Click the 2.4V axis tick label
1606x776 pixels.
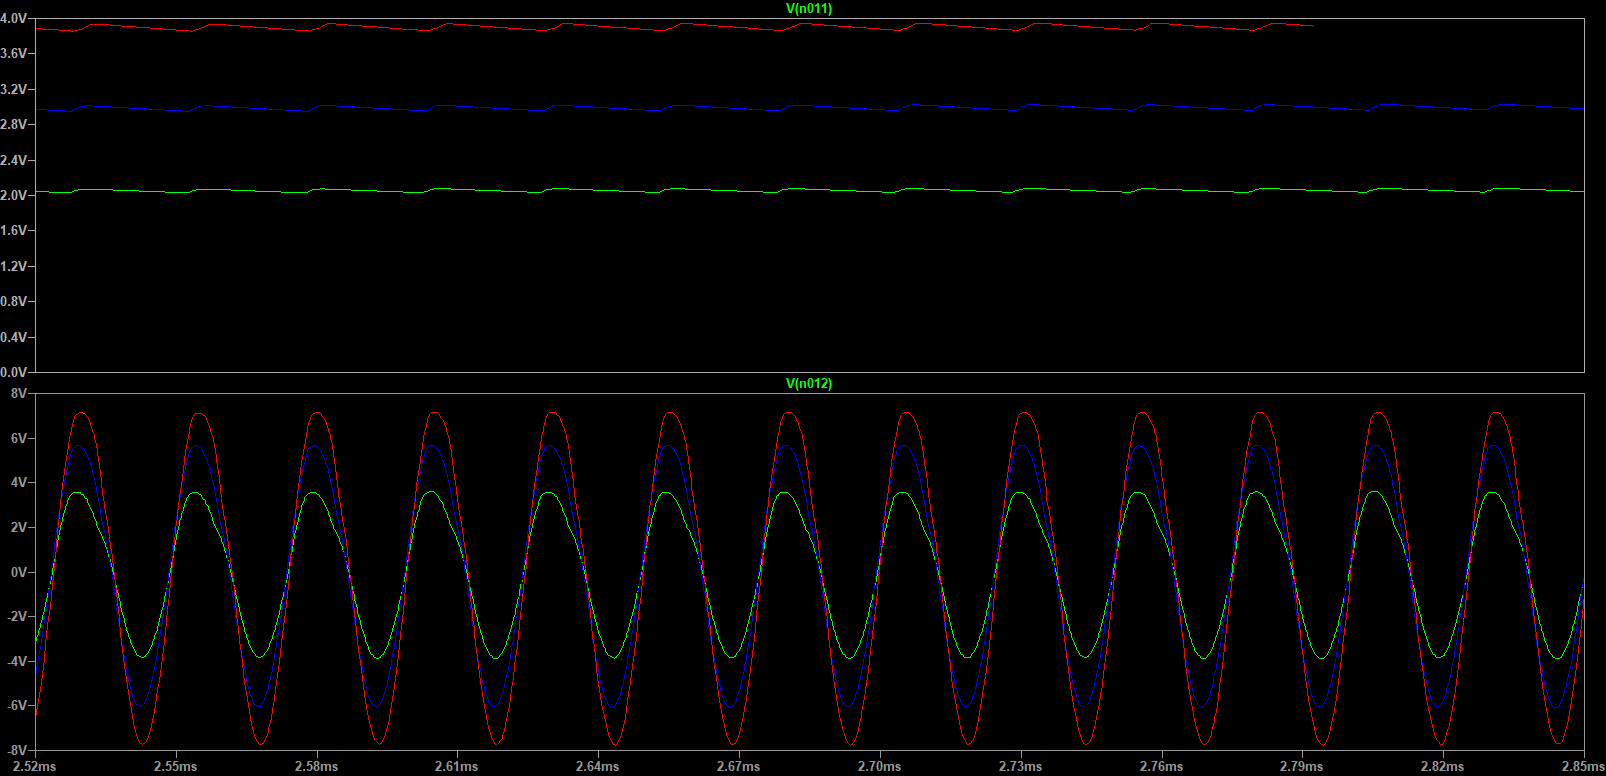14,160
